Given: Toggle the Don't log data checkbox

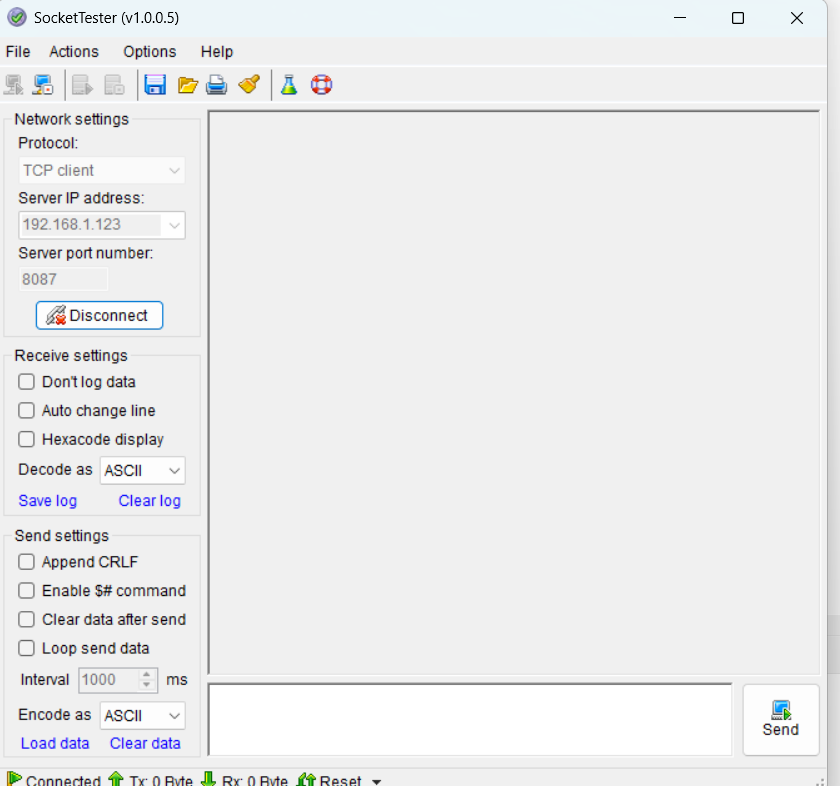Looking at the screenshot, I should [x=26, y=381].
